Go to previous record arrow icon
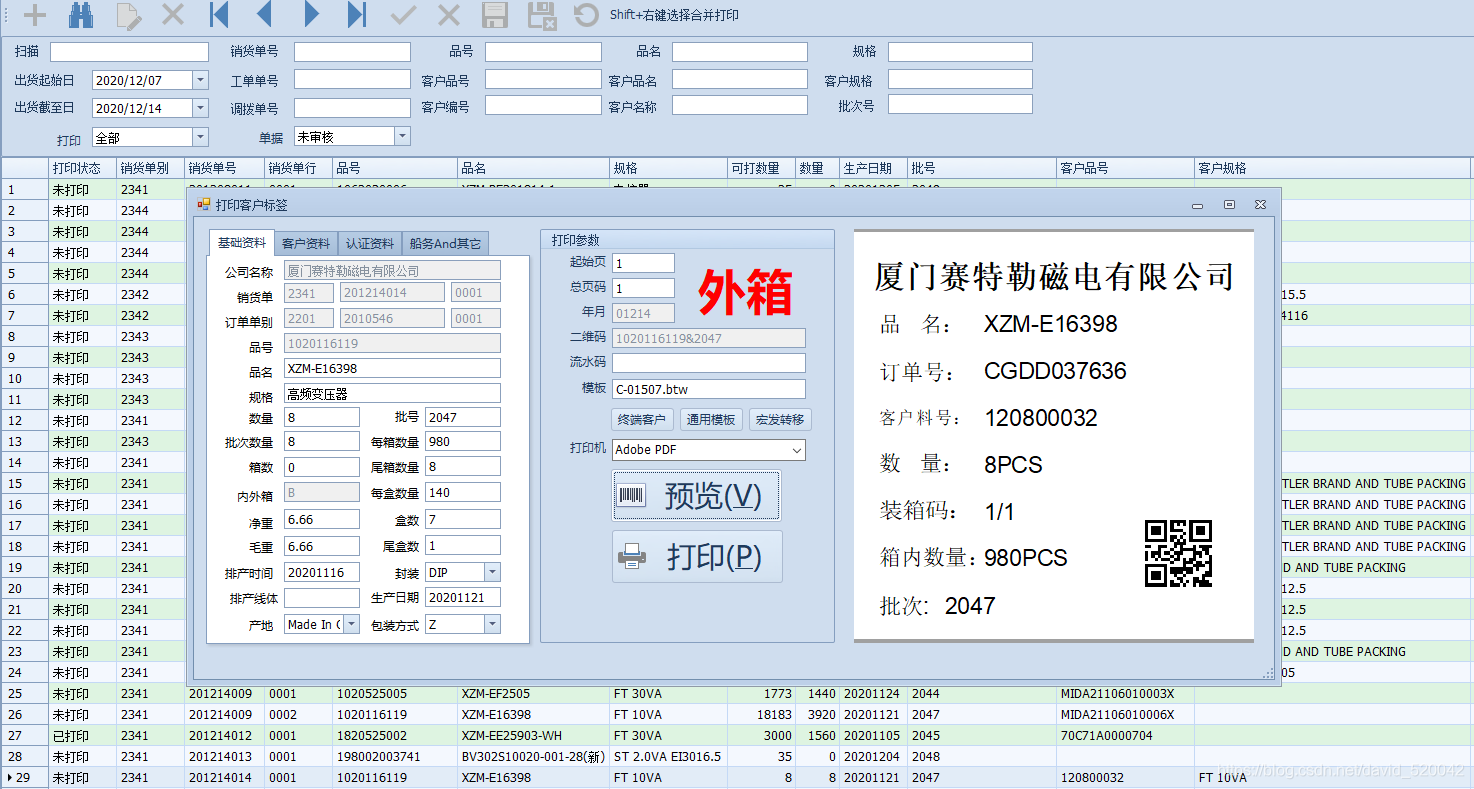 262,15
